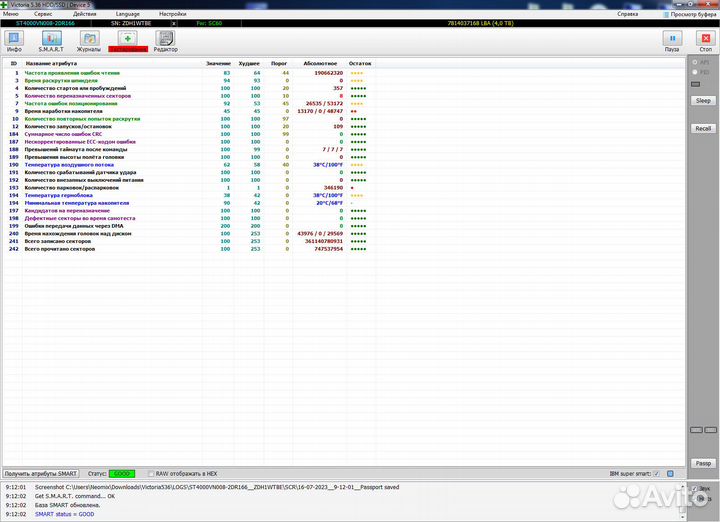Select the PIO radio button
The height and width of the screenshot is (522, 720).
click(x=695, y=72)
